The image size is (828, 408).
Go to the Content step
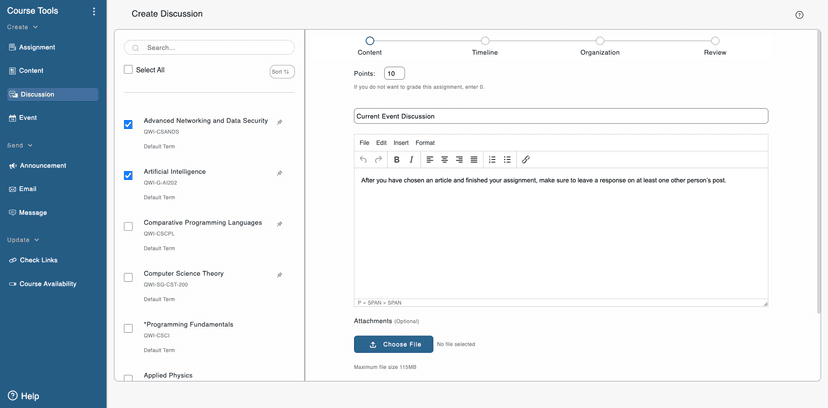point(370,41)
